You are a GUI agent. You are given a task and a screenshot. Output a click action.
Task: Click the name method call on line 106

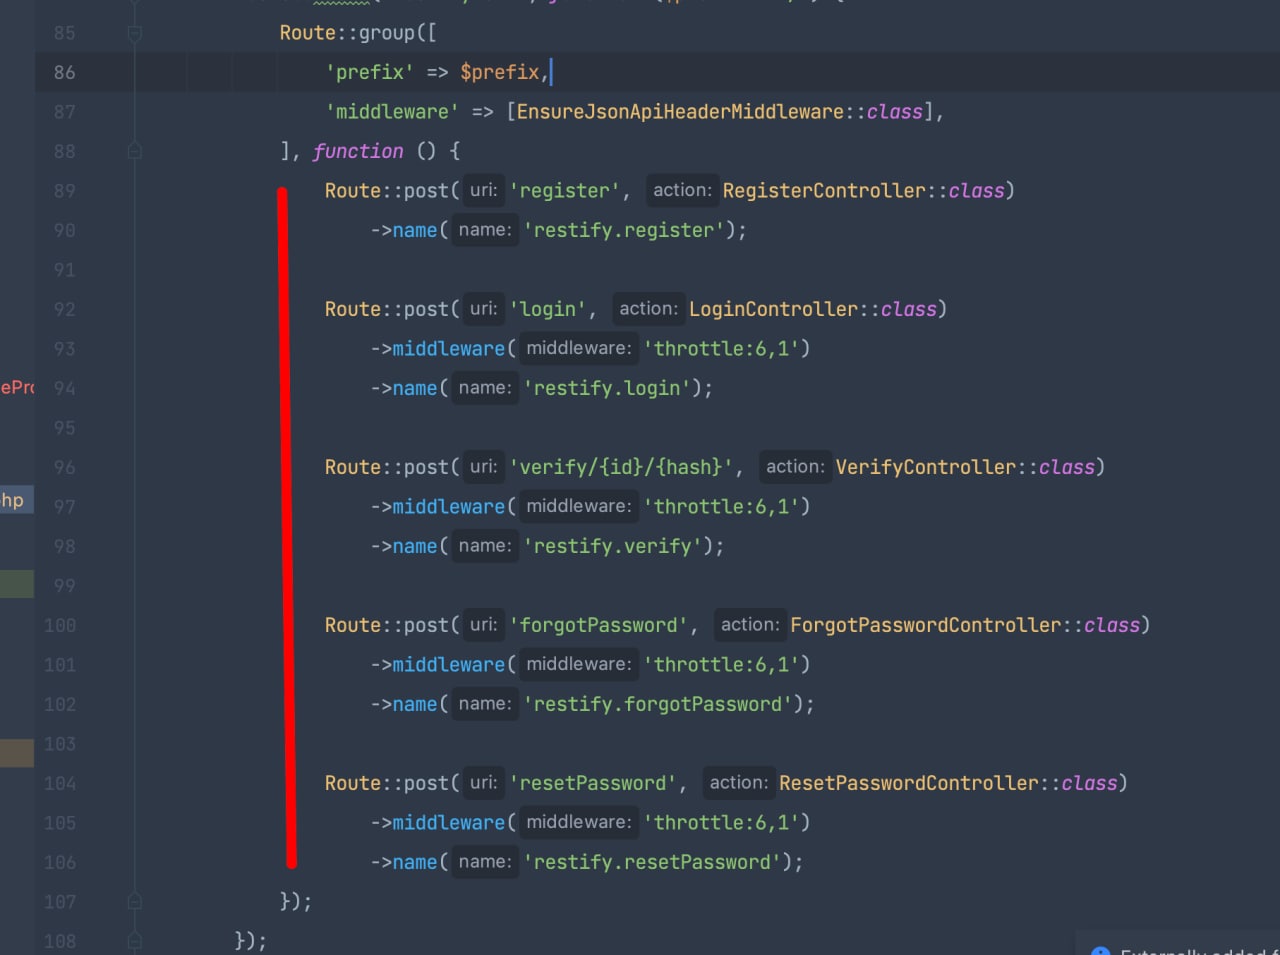[x=414, y=862]
